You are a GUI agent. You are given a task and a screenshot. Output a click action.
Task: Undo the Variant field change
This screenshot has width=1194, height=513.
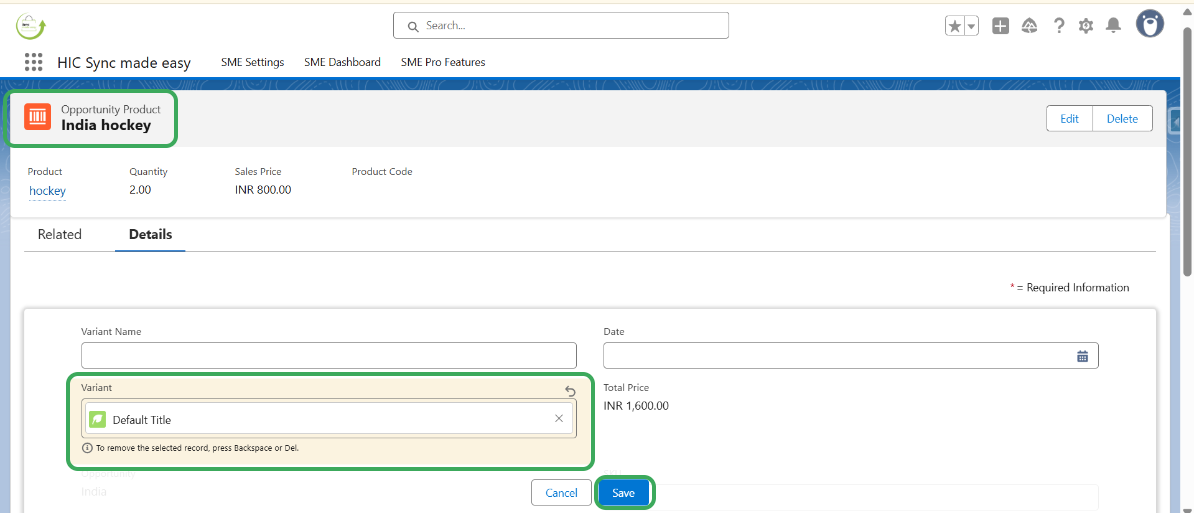570,391
